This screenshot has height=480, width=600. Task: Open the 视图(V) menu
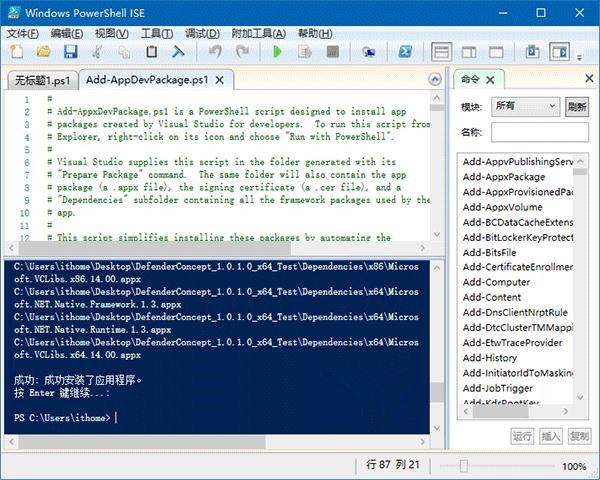[x=112, y=34]
